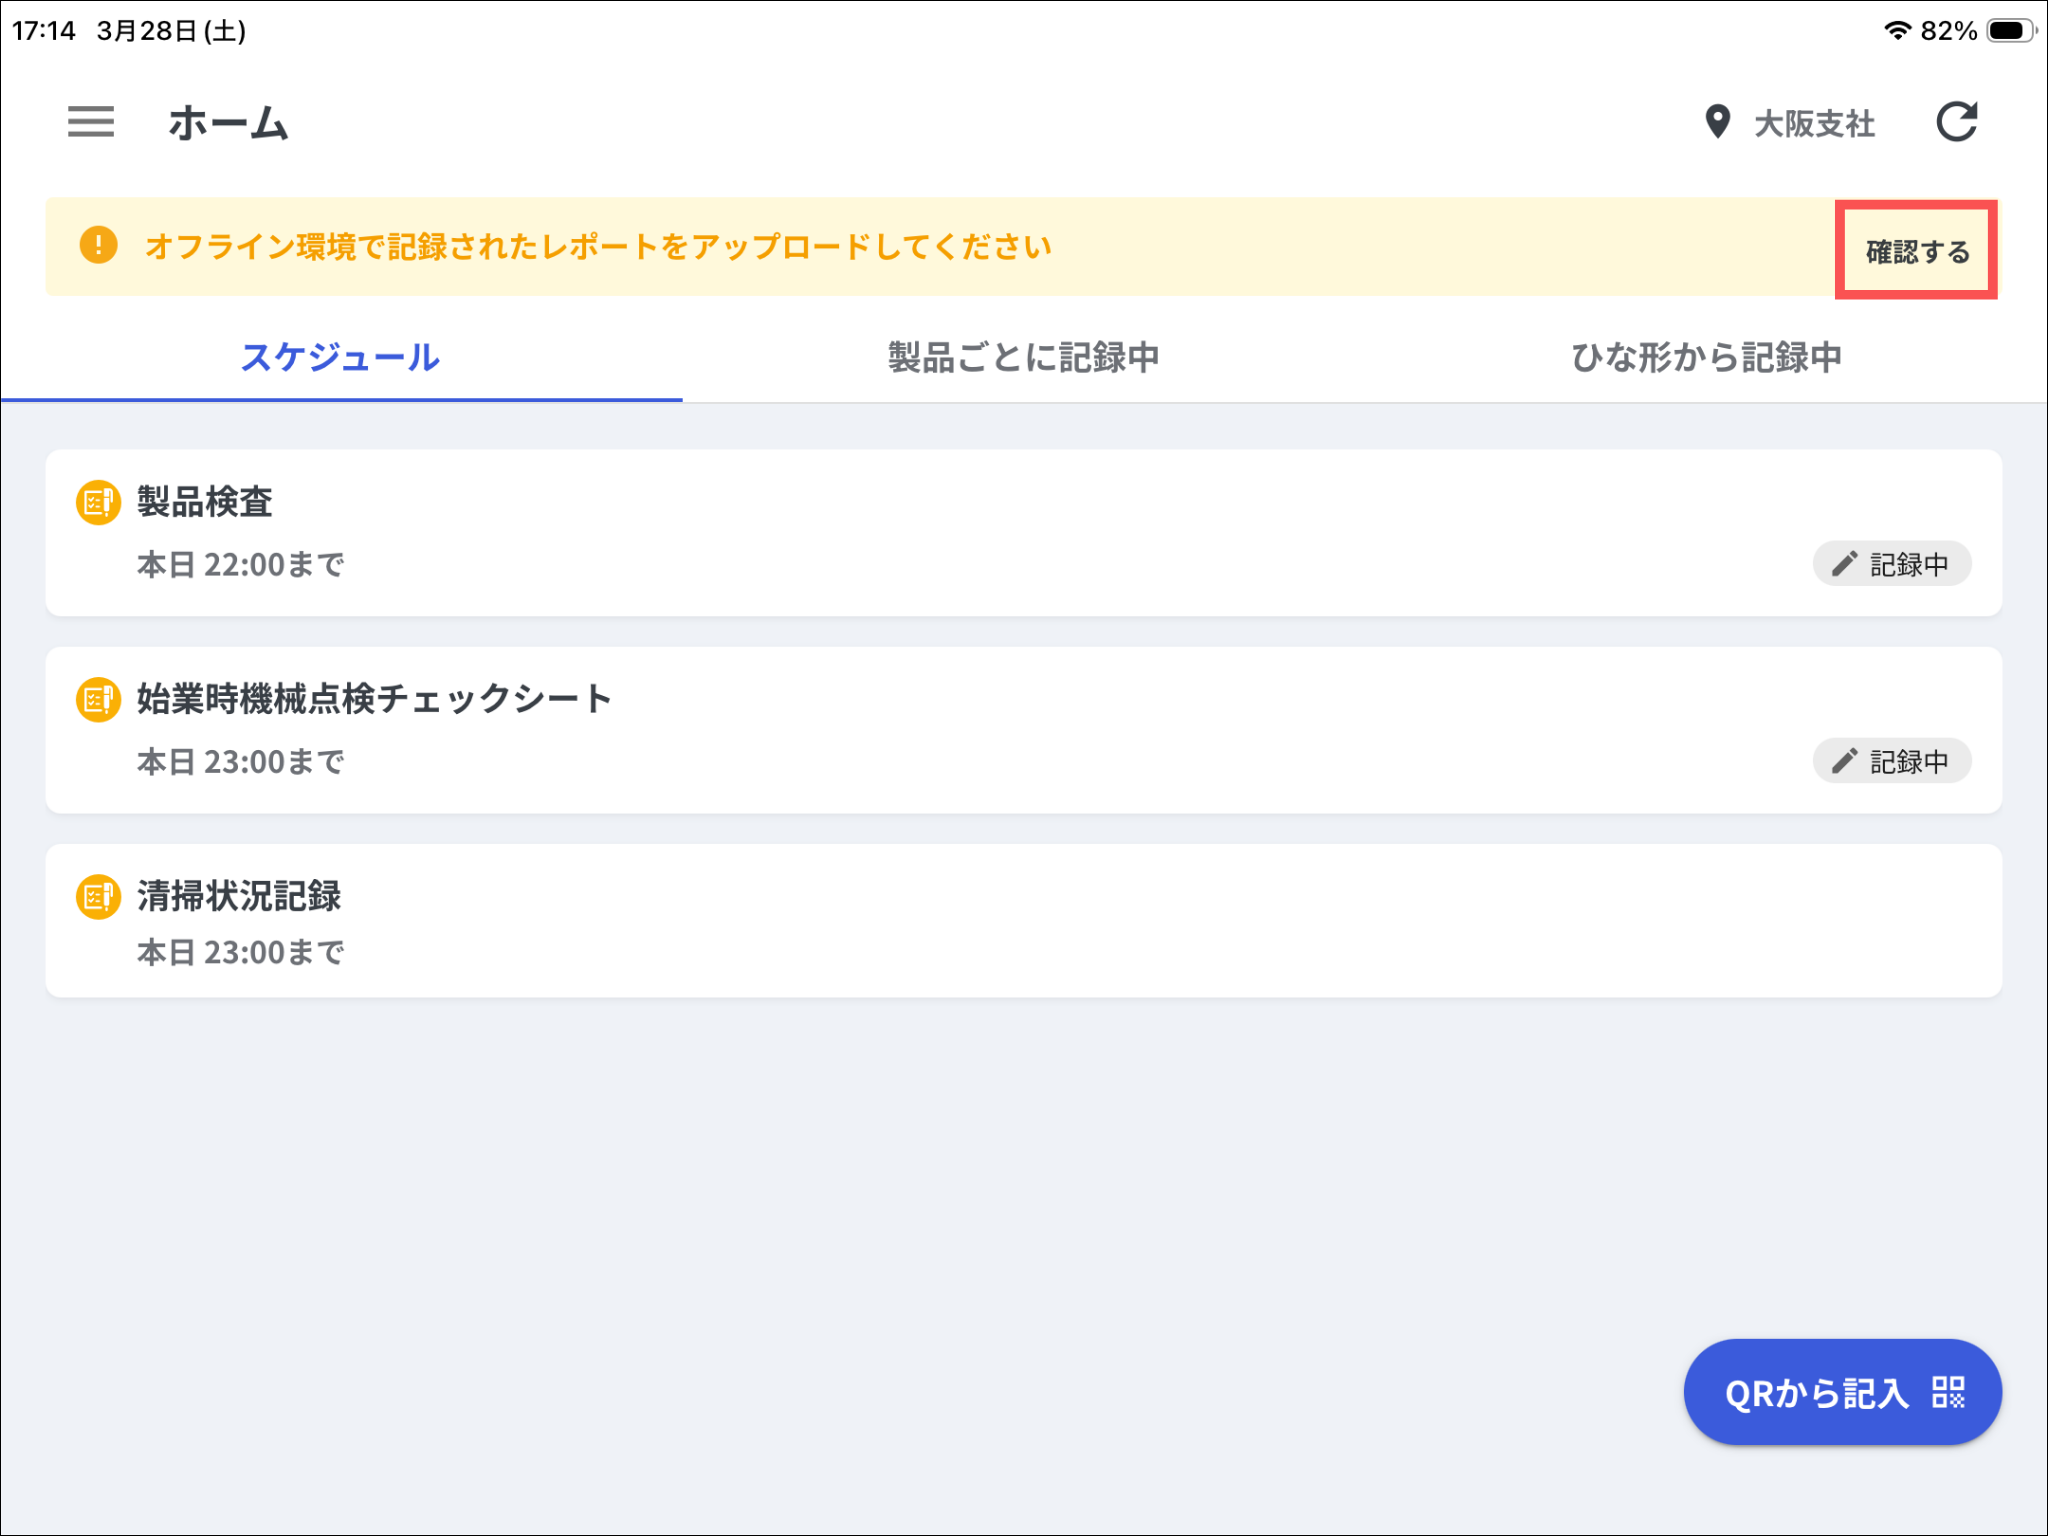Switch to 製品ごとに記録中 tab
This screenshot has width=2048, height=1536.
tap(1023, 357)
